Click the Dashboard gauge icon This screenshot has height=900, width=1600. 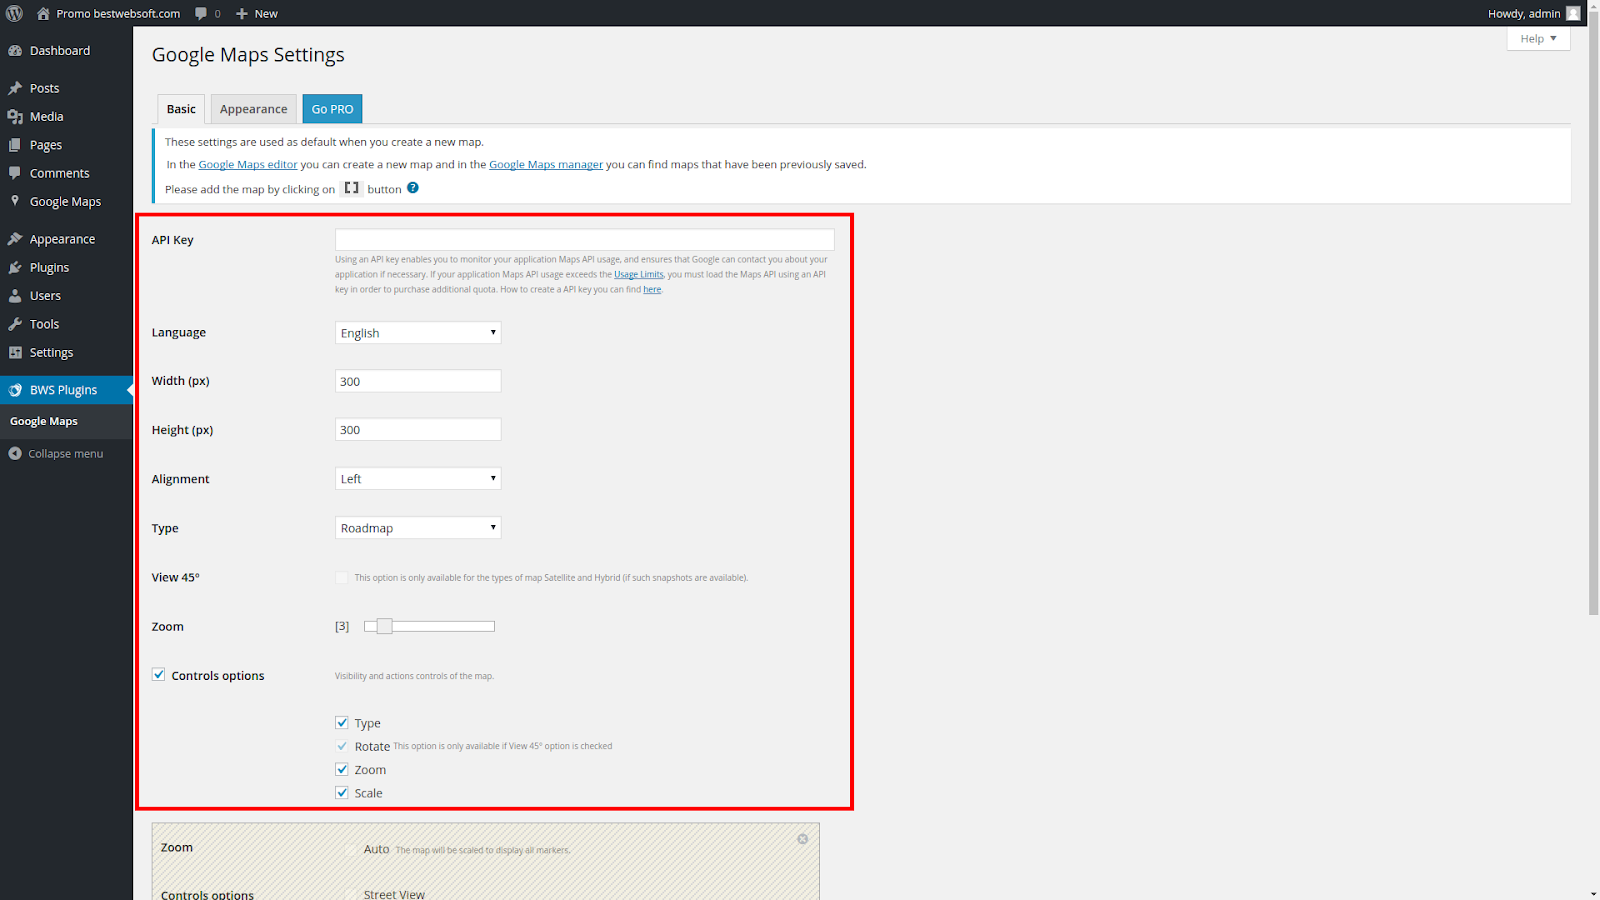click(15, 50)
